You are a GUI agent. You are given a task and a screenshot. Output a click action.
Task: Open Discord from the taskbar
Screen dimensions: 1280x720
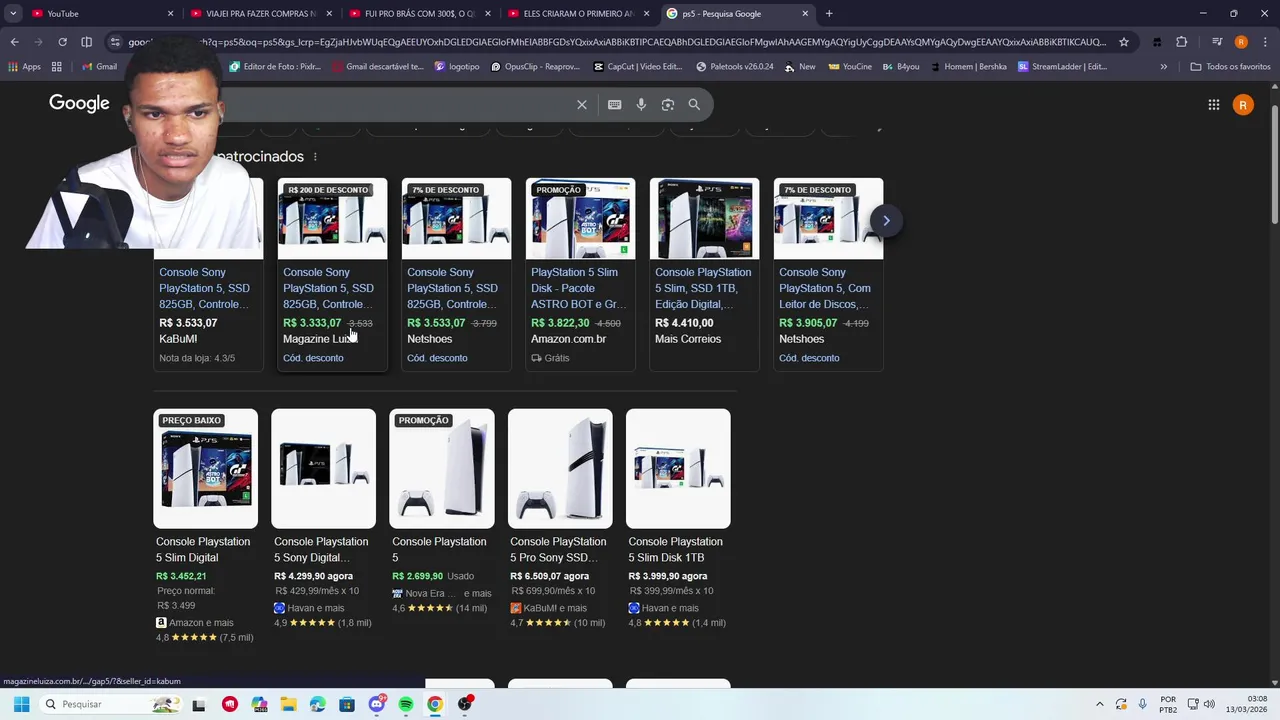click(377, 704)
